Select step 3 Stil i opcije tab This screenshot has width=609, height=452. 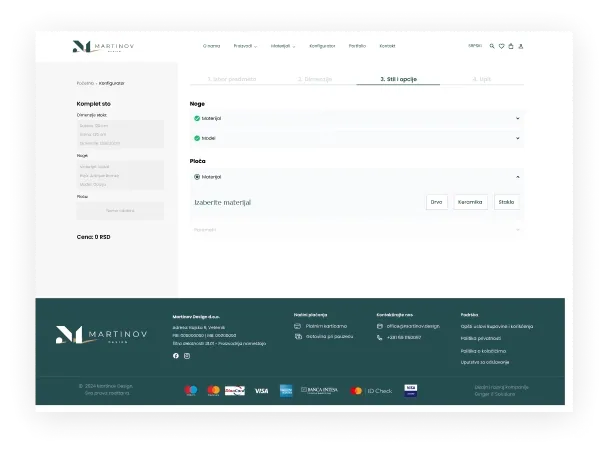coord(398,79)
